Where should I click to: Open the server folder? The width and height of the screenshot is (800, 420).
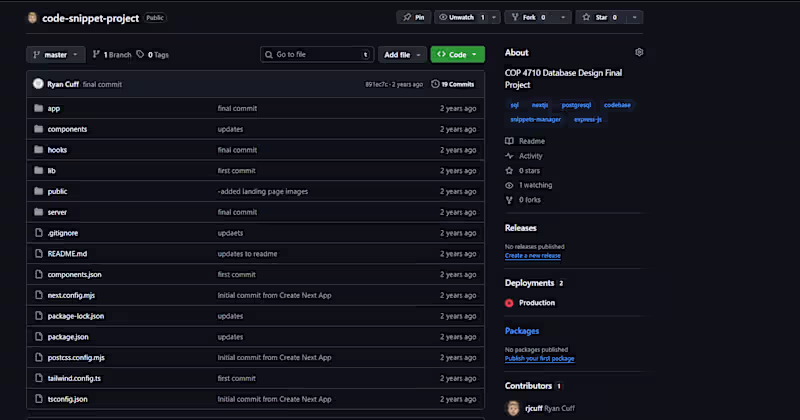(57, 212)
